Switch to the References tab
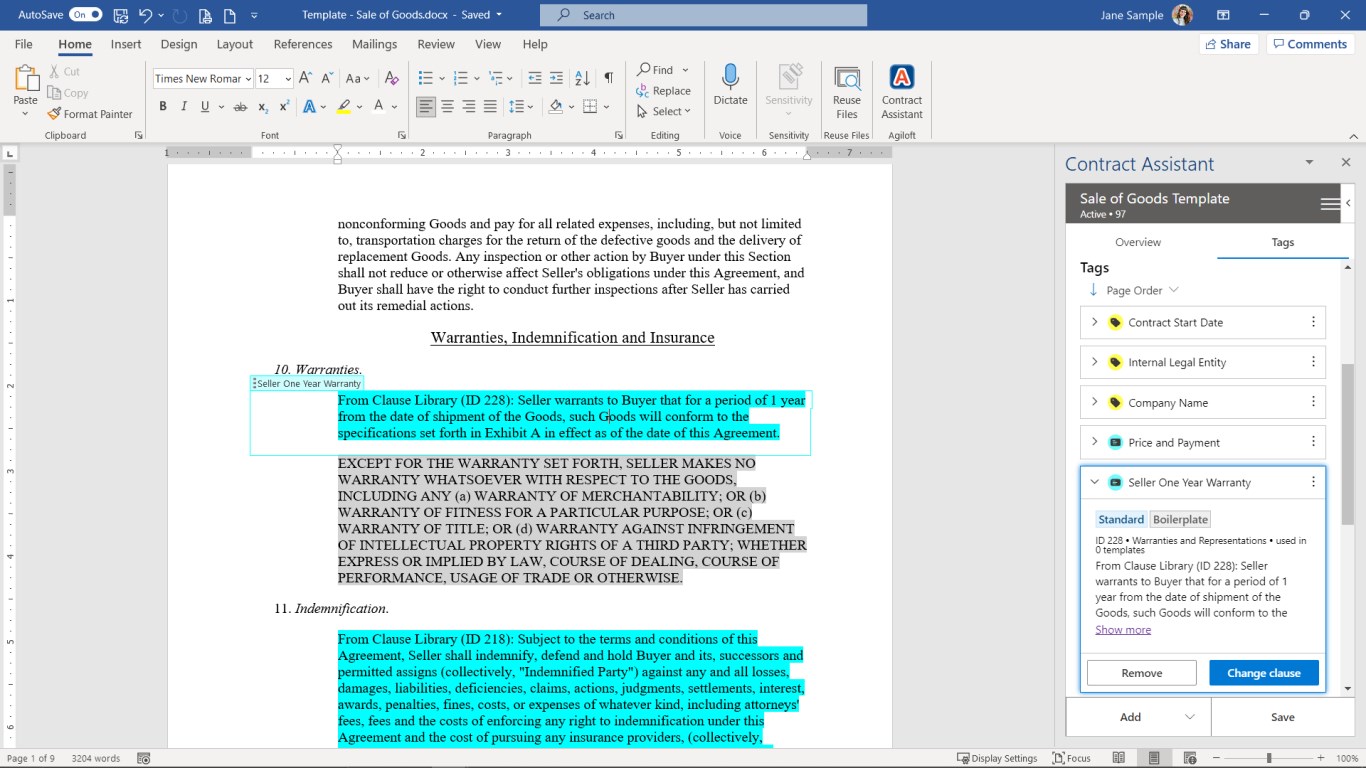Viewport: 1366px width, 768px height. [303, 44]
